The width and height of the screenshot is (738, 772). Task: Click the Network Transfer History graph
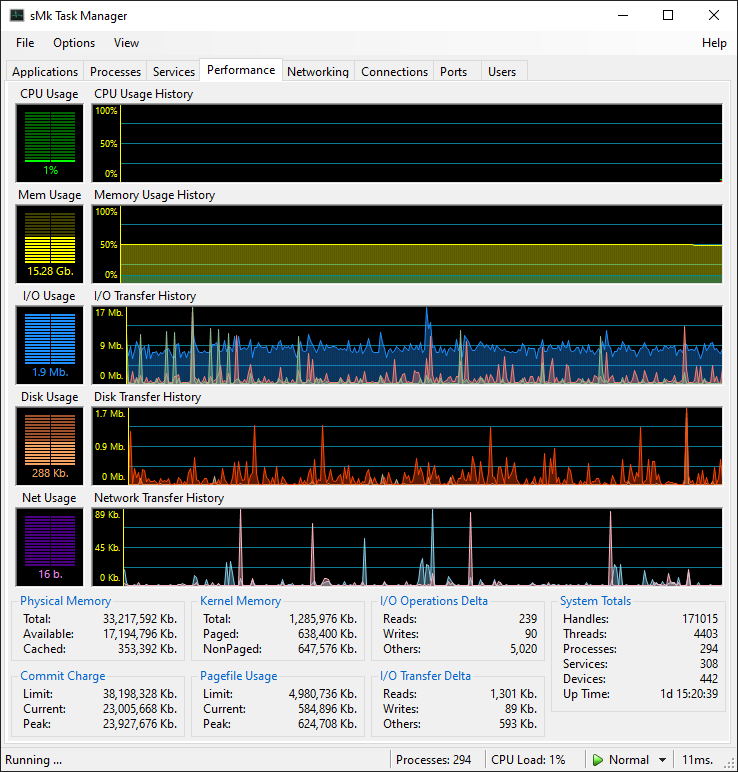pos(408,546)
